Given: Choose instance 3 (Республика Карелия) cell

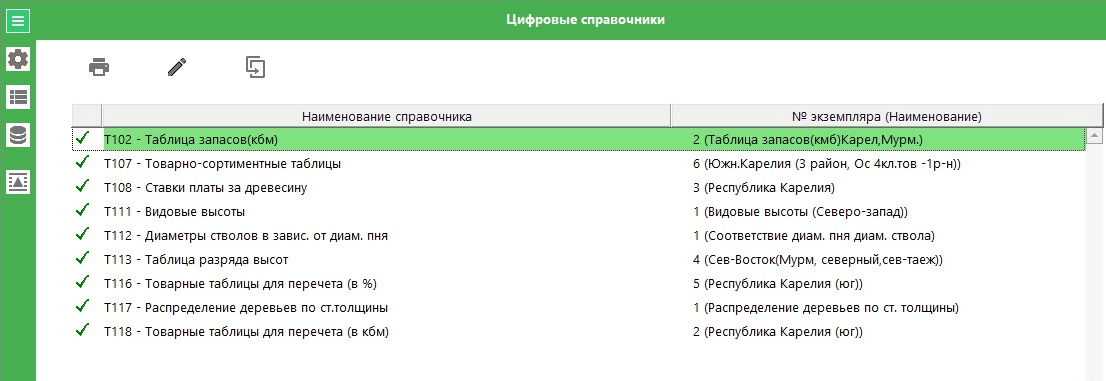Looking at the screenshot, I should (x=764, y=188).
